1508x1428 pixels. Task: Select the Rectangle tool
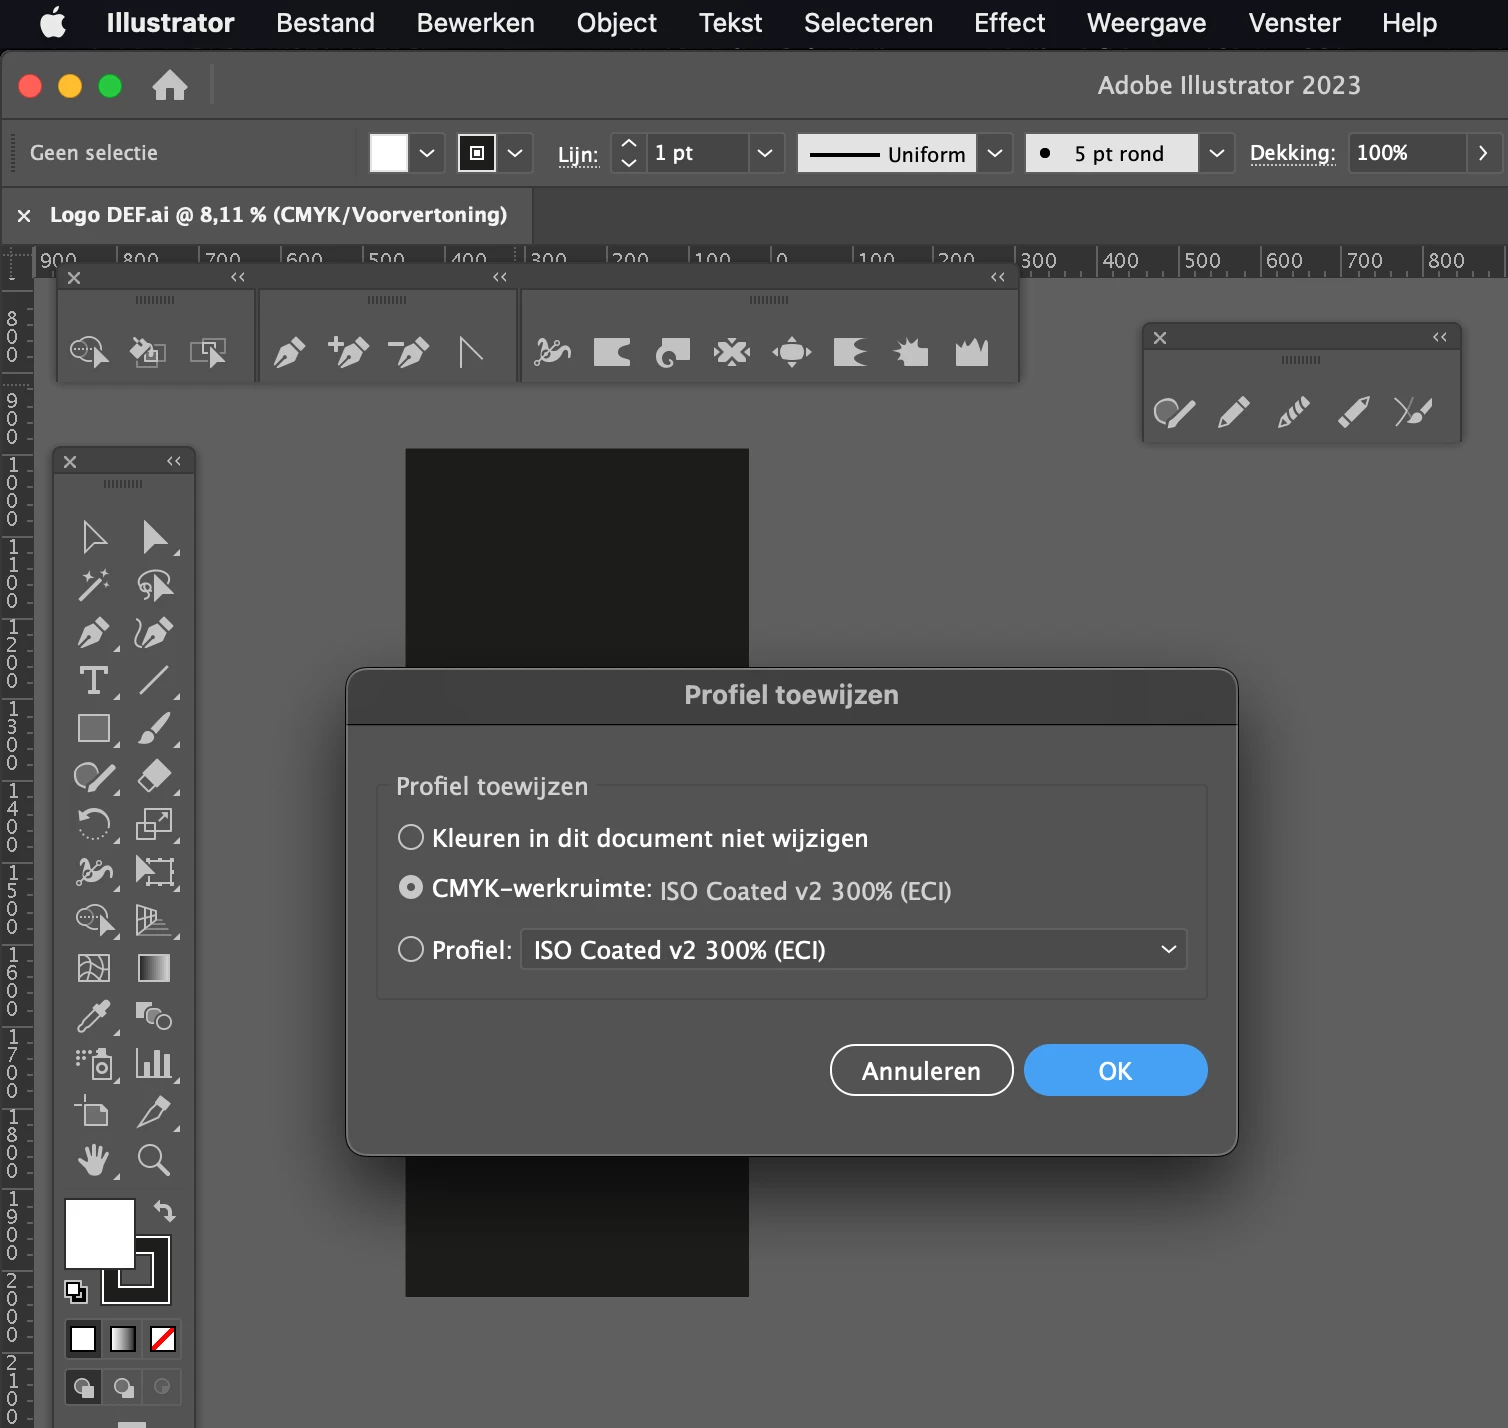coord(94,728)
